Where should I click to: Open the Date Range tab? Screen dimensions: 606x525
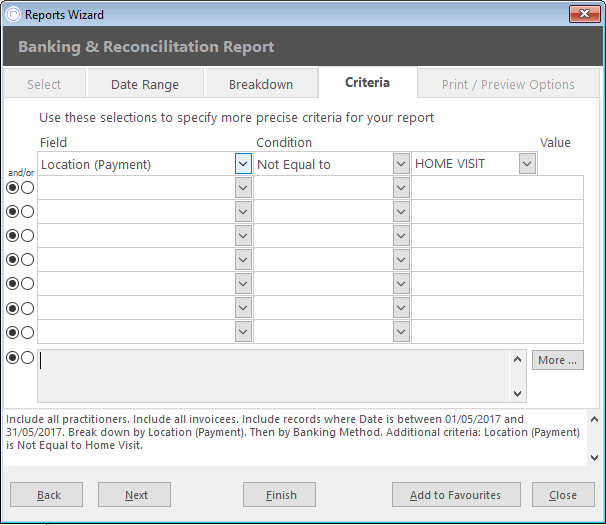click(145, 84)
